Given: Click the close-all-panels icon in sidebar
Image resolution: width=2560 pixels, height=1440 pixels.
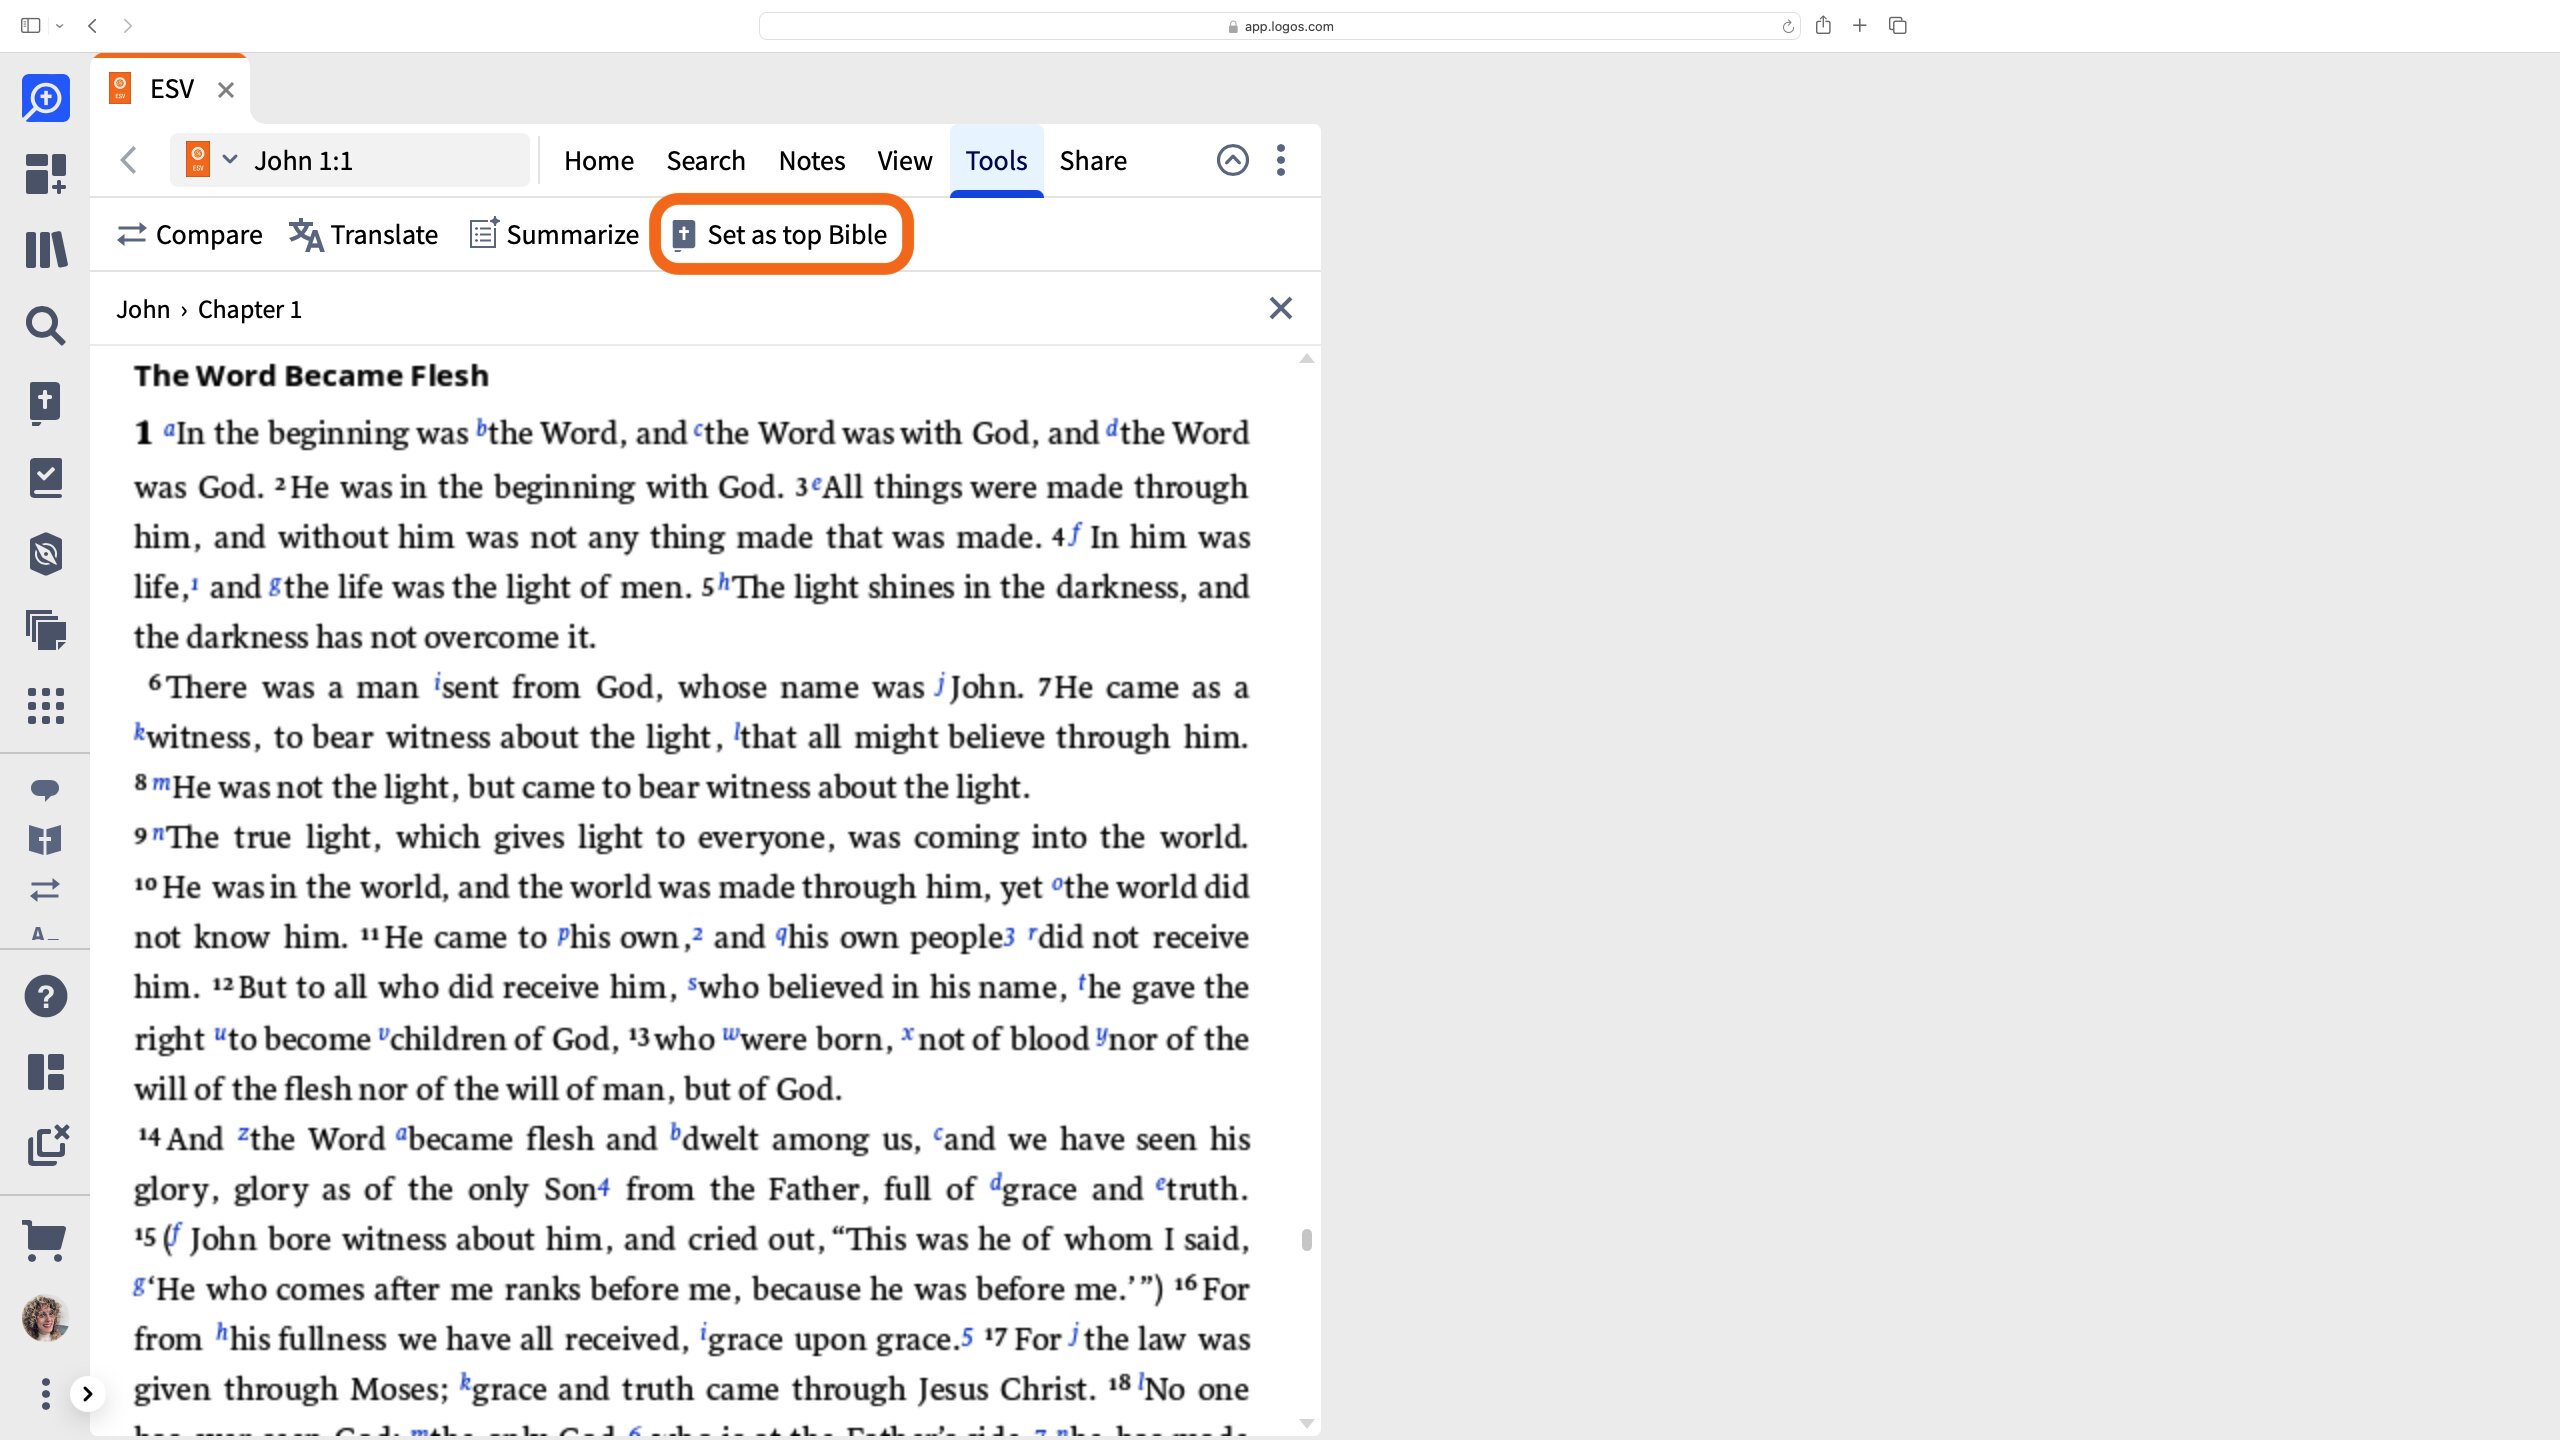Looking at the screenshot, I should tap(47, 1146).
